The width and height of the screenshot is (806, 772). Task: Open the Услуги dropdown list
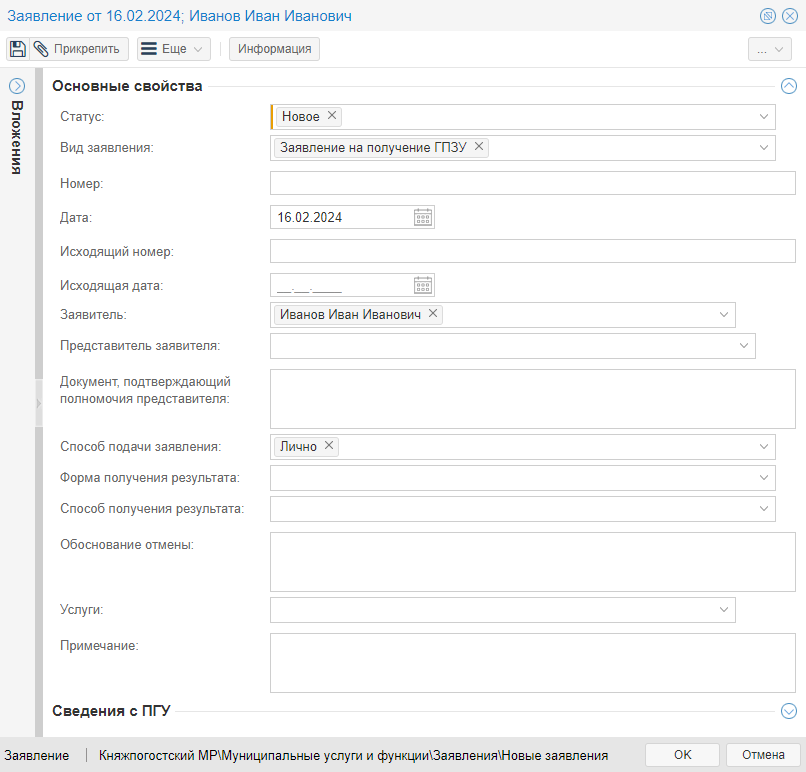pos(724,609)
